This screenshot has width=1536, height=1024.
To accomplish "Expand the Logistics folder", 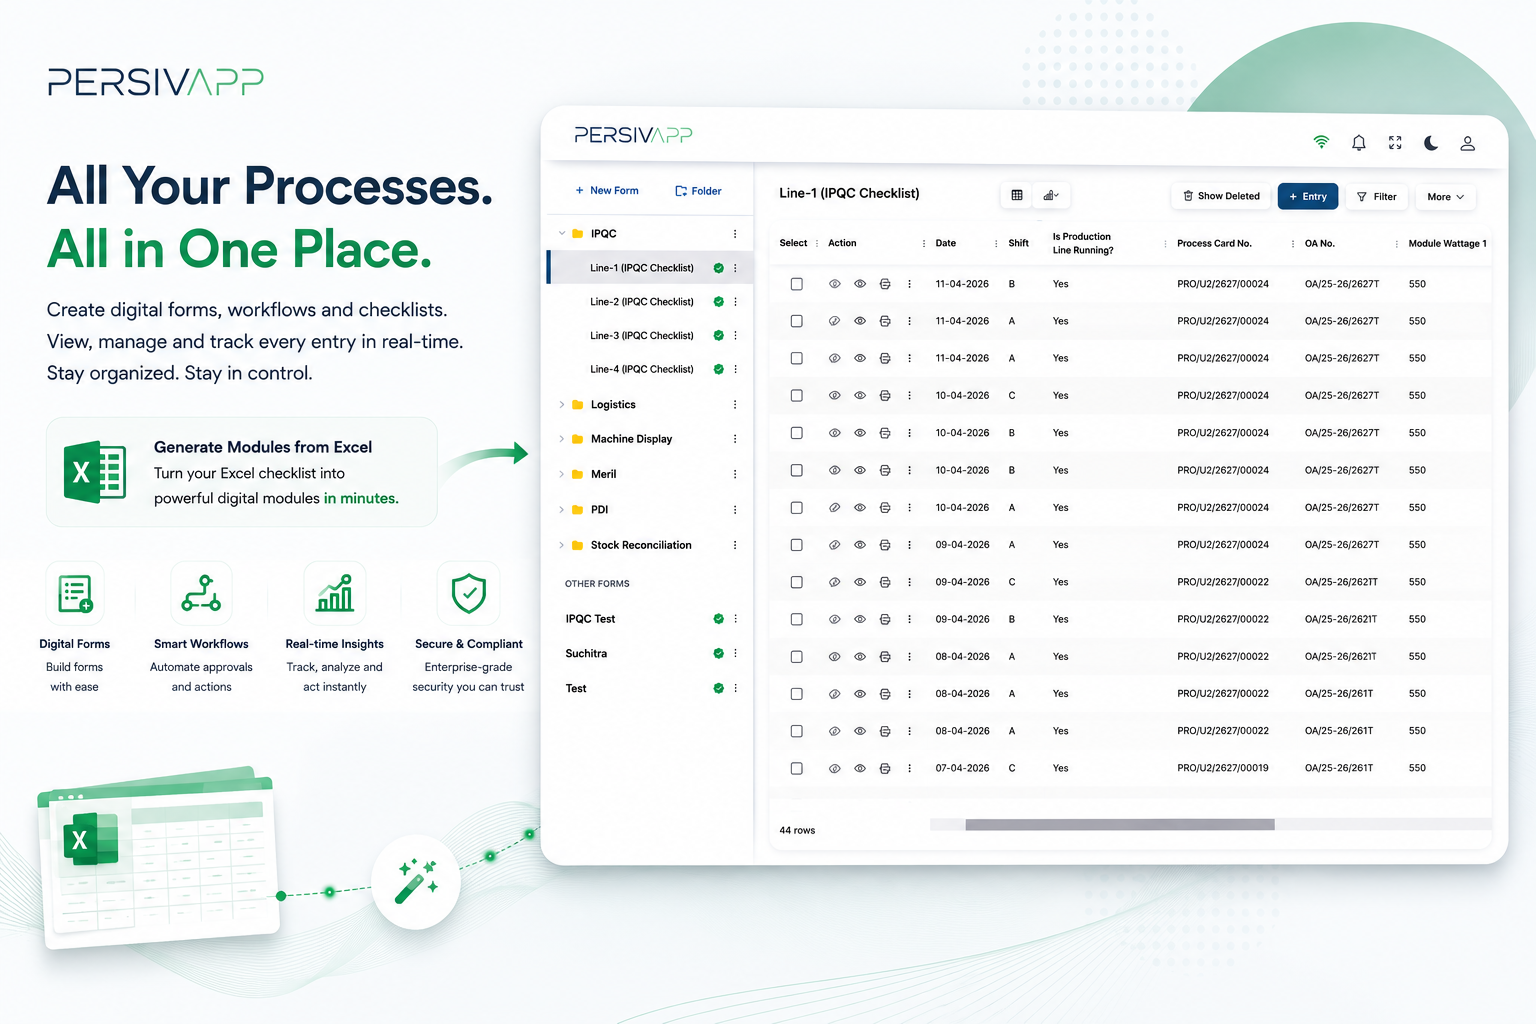I will (562, 405).
